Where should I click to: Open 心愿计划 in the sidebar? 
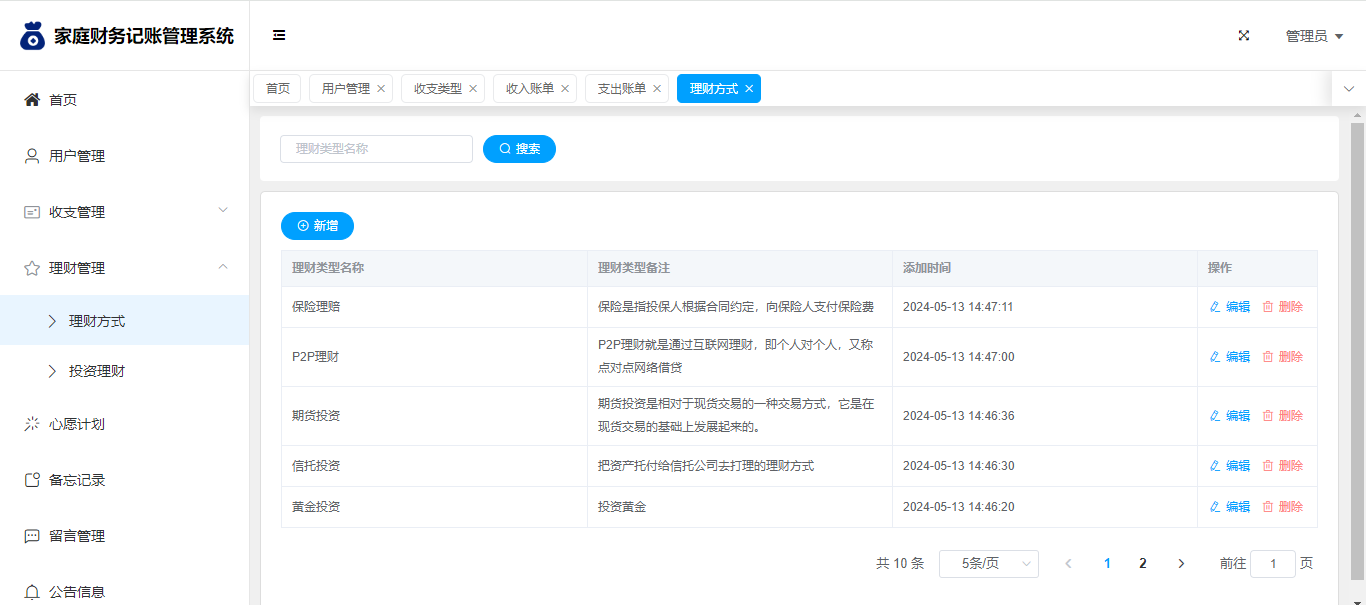click(x=77, y=424)
